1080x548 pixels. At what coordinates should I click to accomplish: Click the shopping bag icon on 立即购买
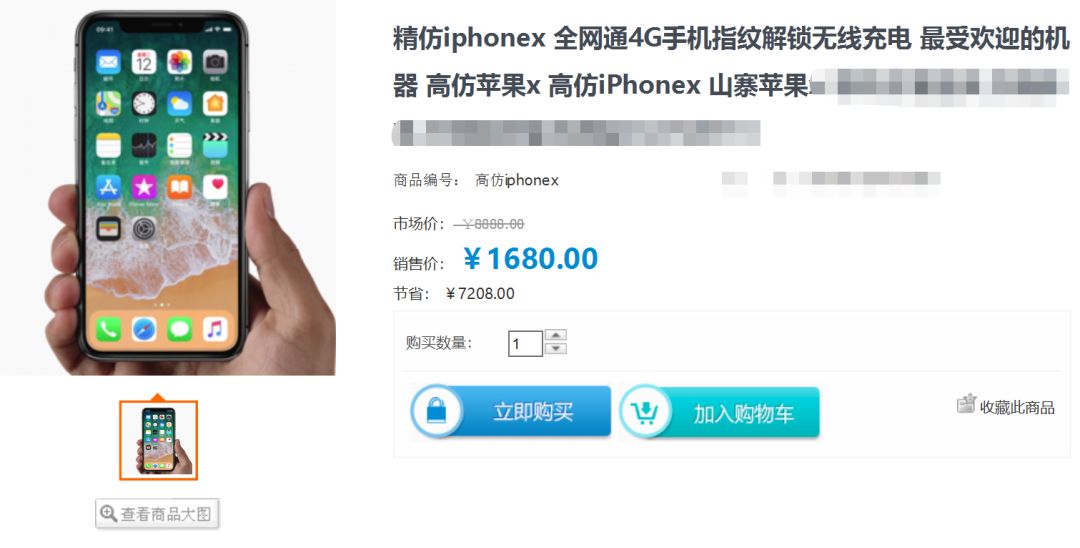pyautogui.click(x=437, y=412)
